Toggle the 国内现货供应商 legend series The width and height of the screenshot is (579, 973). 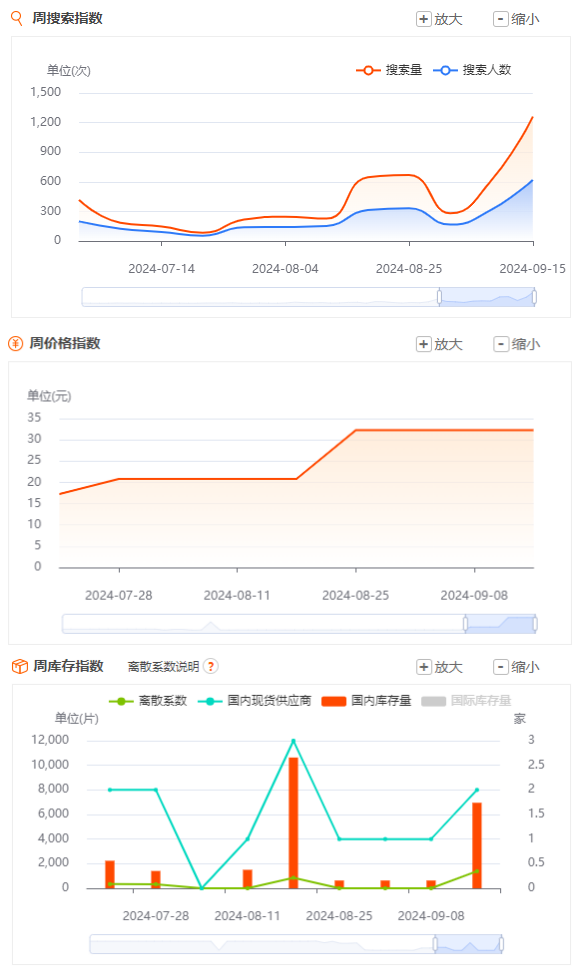[x=255, y=701]
